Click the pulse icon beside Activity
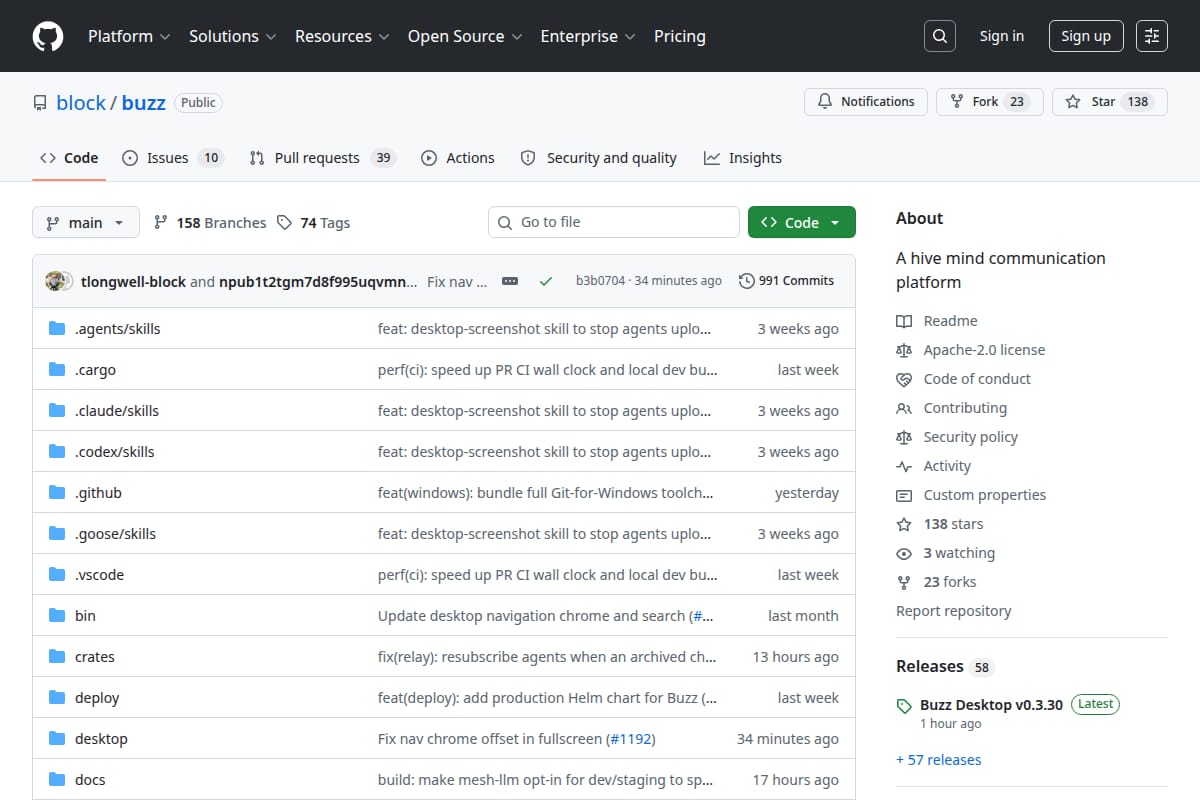 click(x=904, y=466)
